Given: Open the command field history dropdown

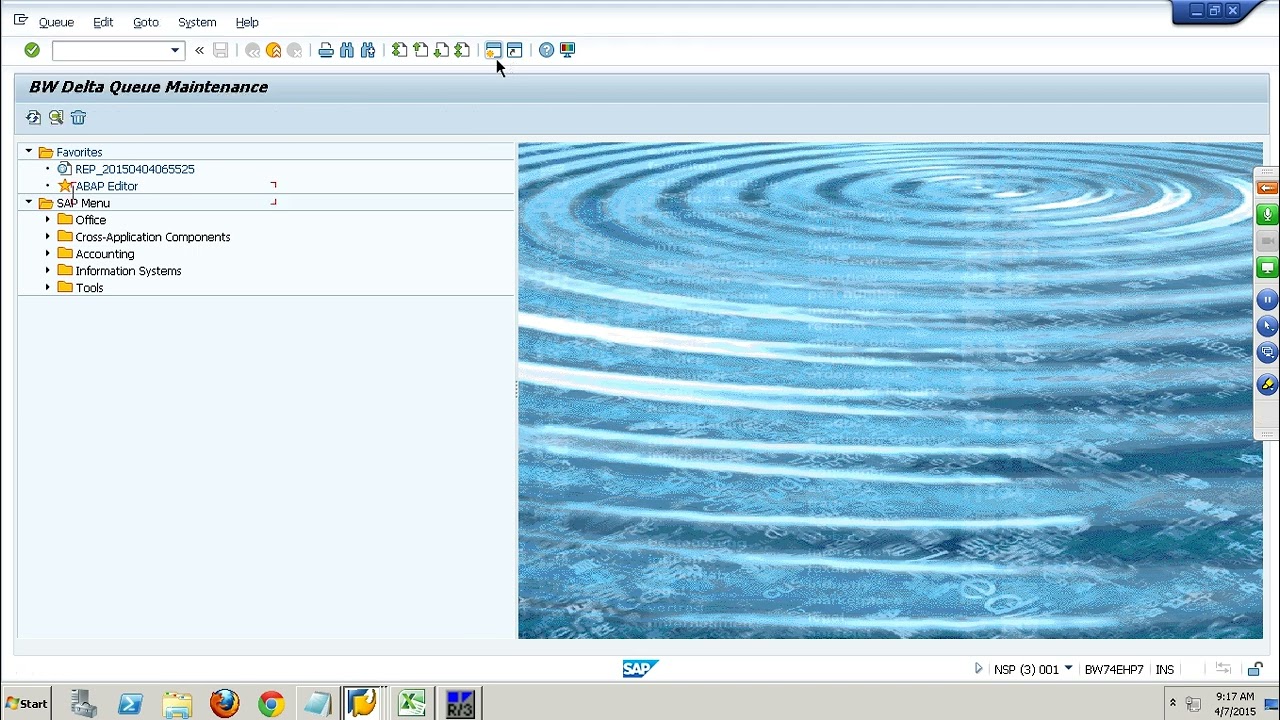Looking at the screenshot, I should coord(175,50).
